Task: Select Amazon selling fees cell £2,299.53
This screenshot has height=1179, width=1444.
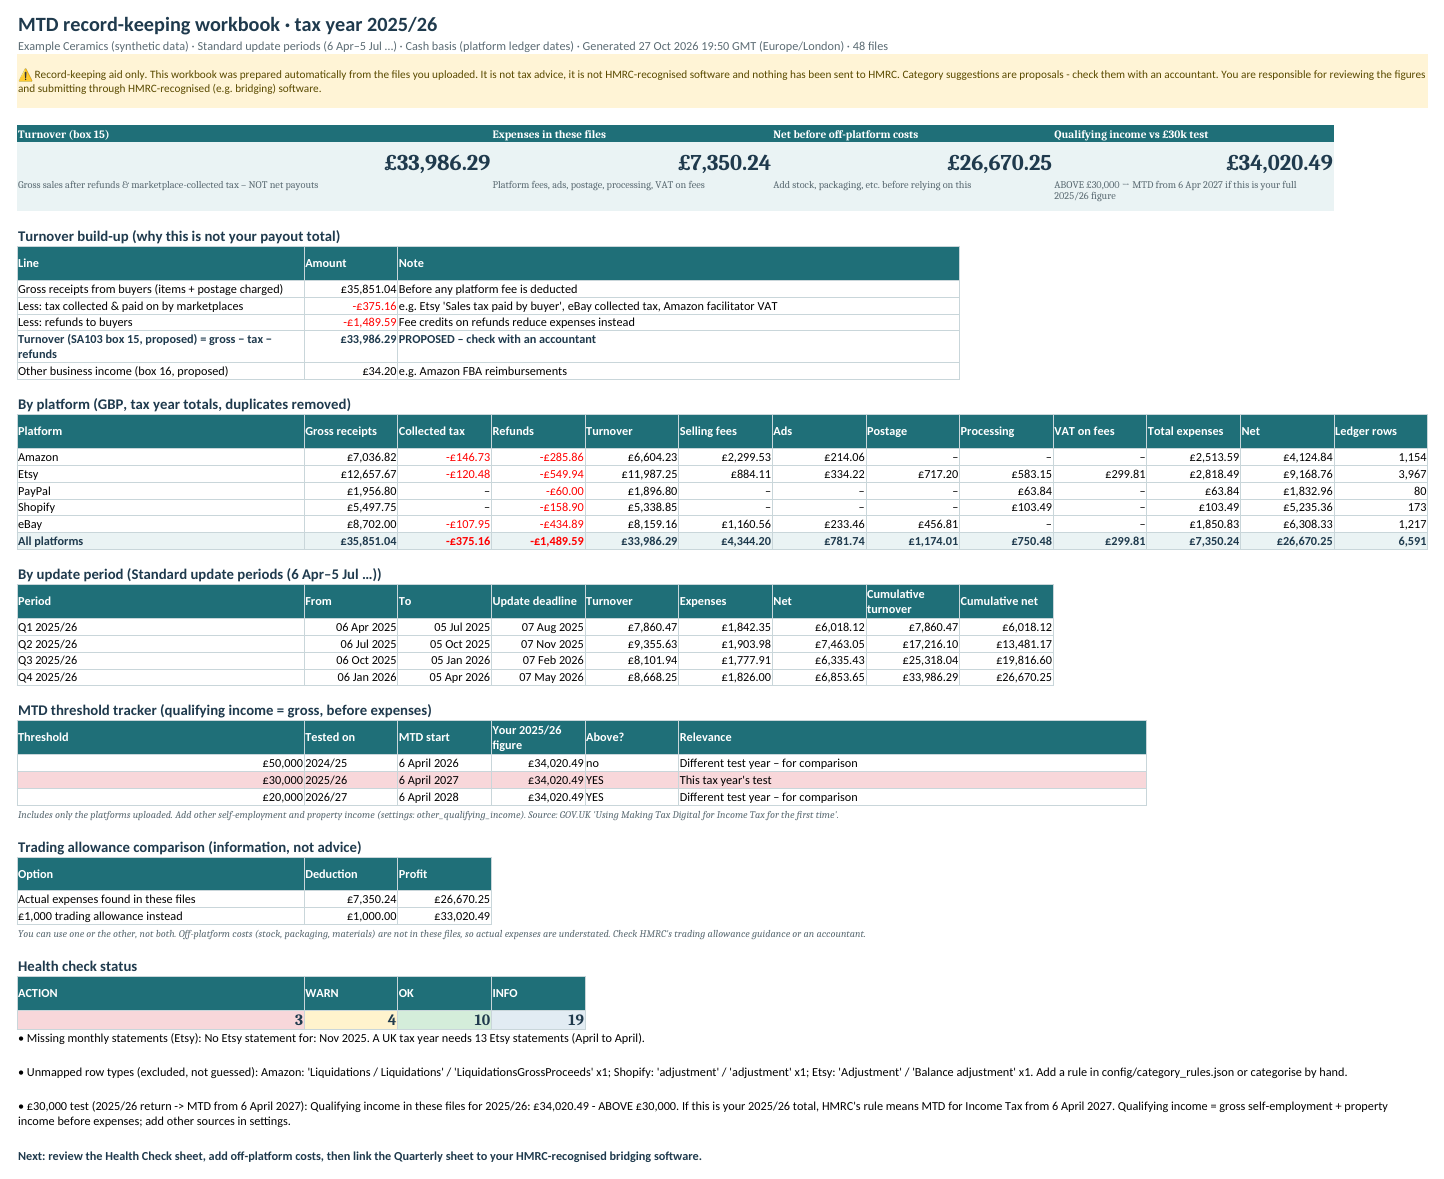Action: click(x=725, y=457)
